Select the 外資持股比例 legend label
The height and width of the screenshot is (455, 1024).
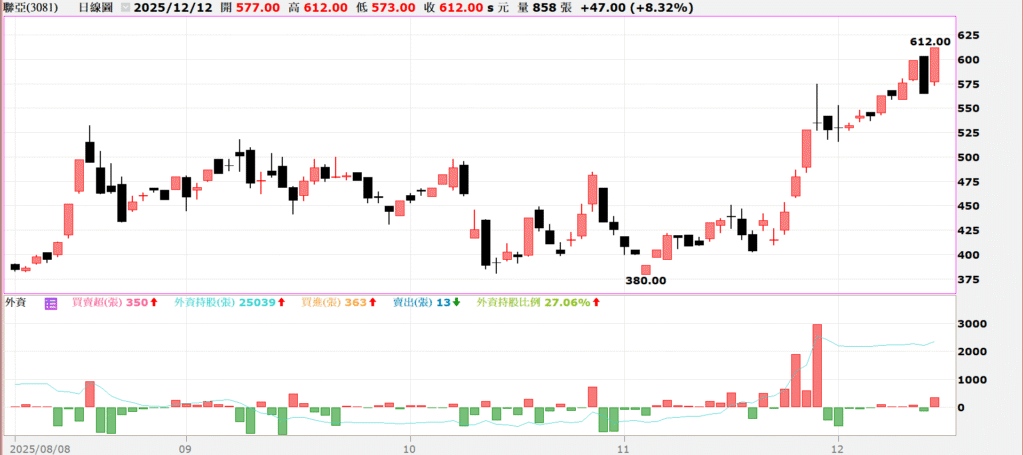507,301
